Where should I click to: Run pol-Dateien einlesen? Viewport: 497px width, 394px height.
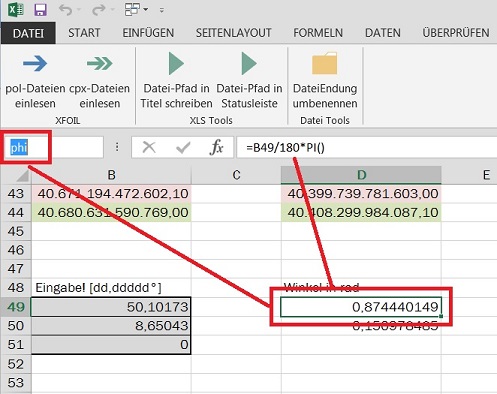pos(35,81)
